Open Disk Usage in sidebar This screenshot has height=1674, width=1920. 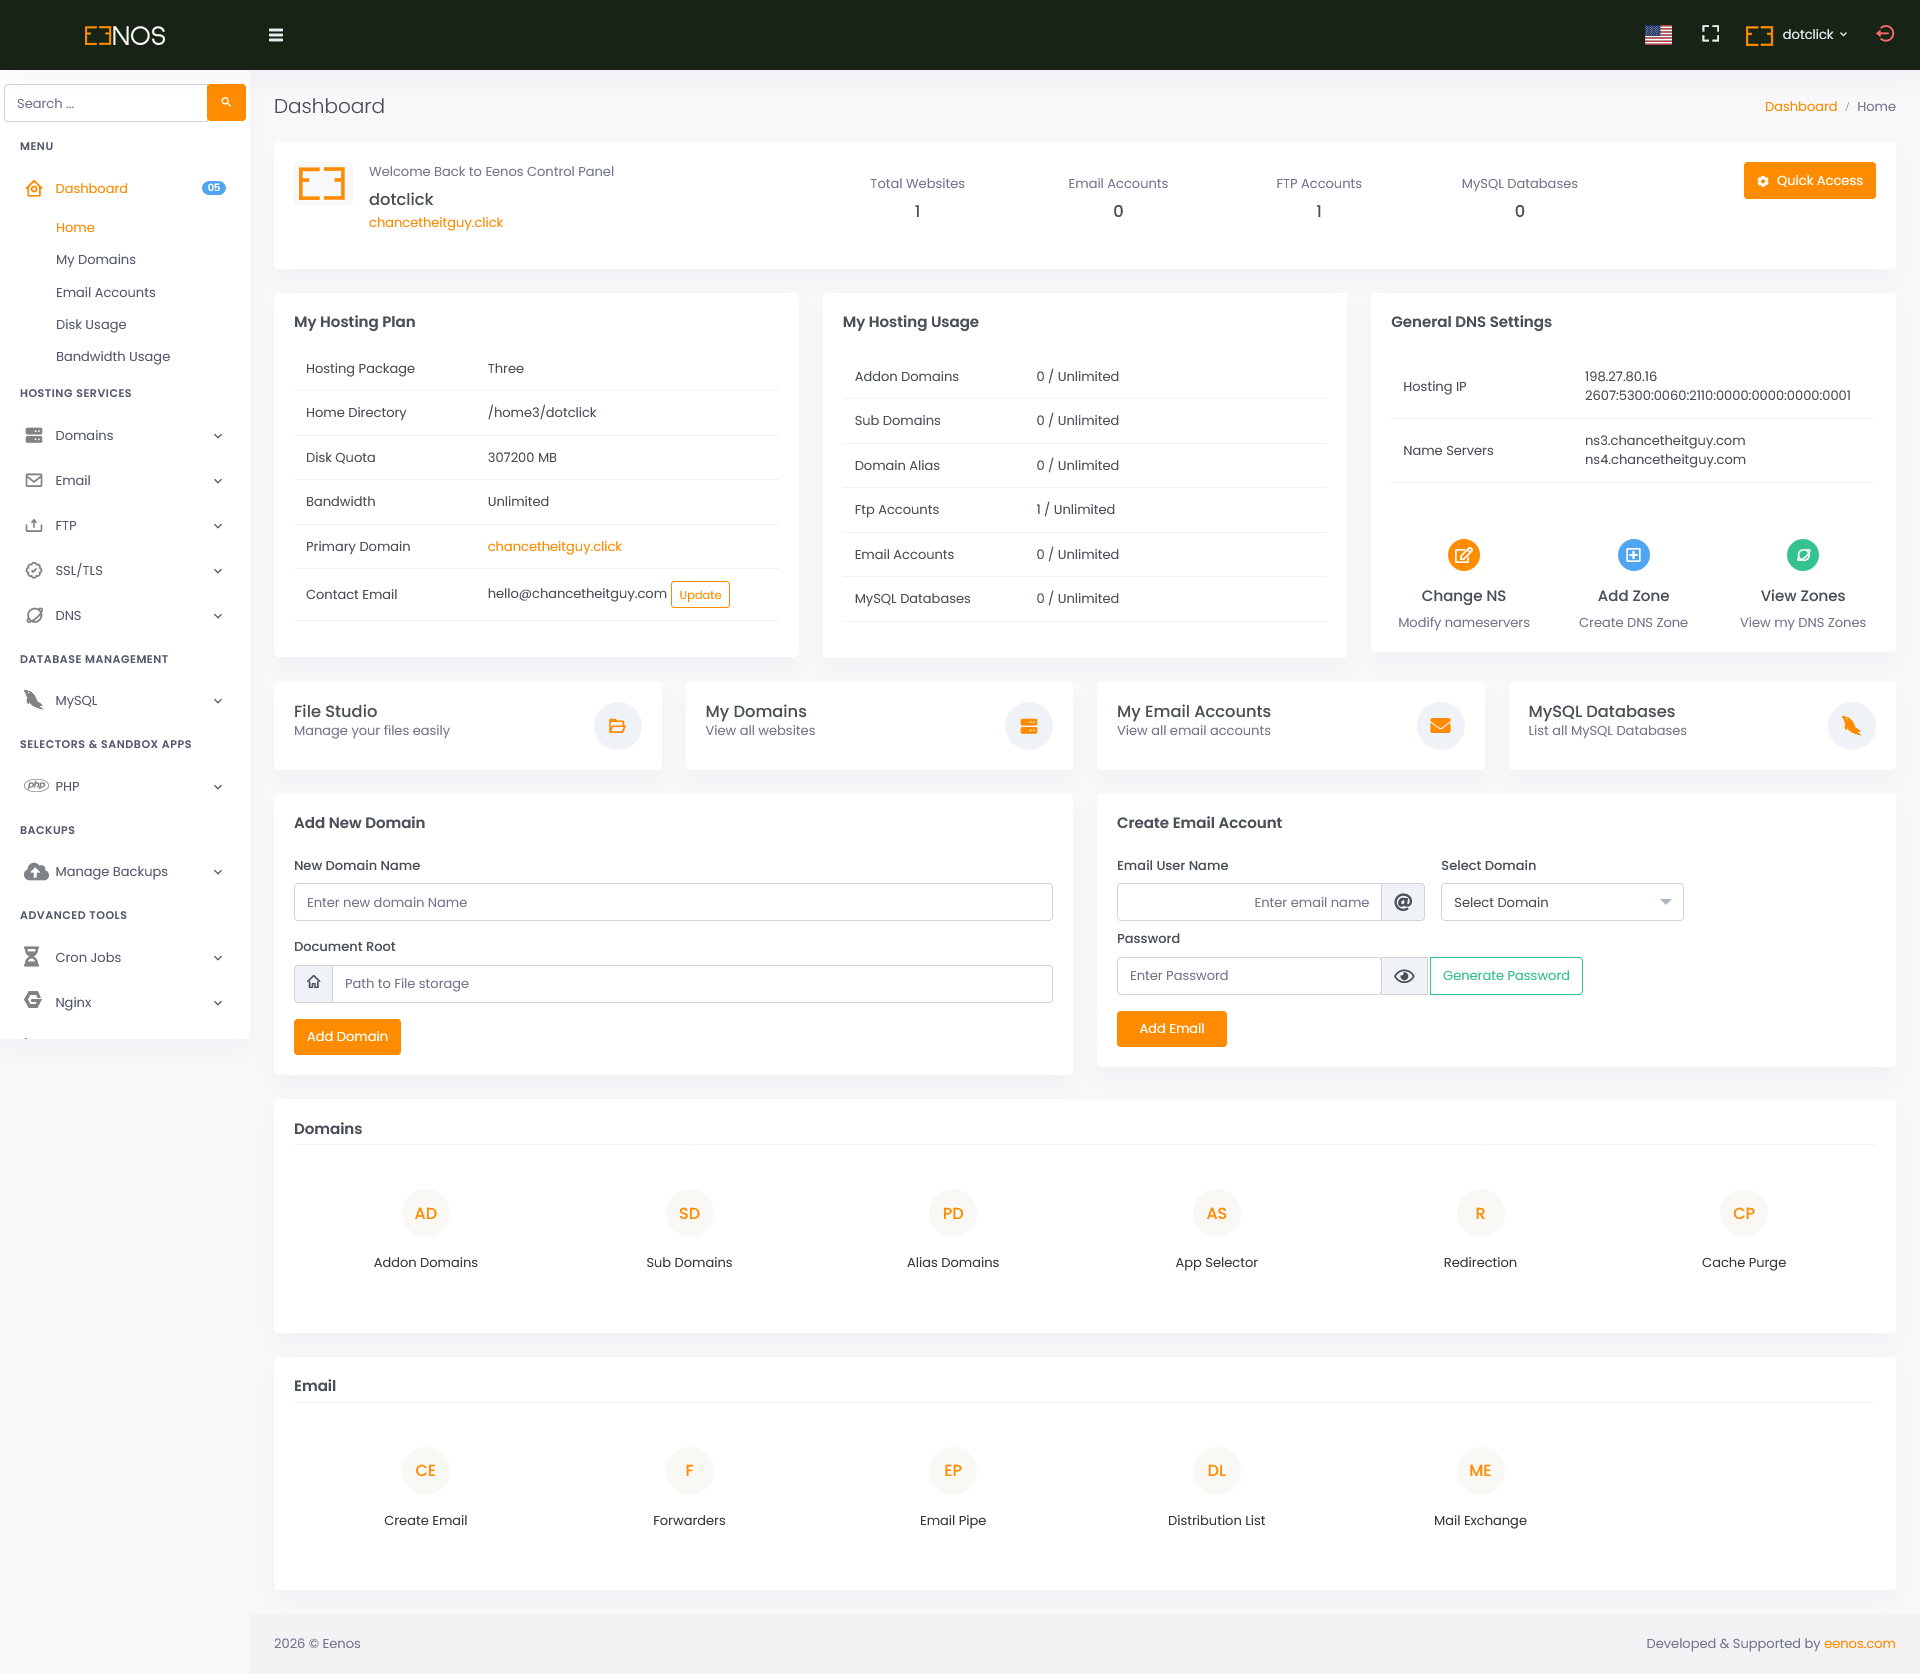click(91, 325)
